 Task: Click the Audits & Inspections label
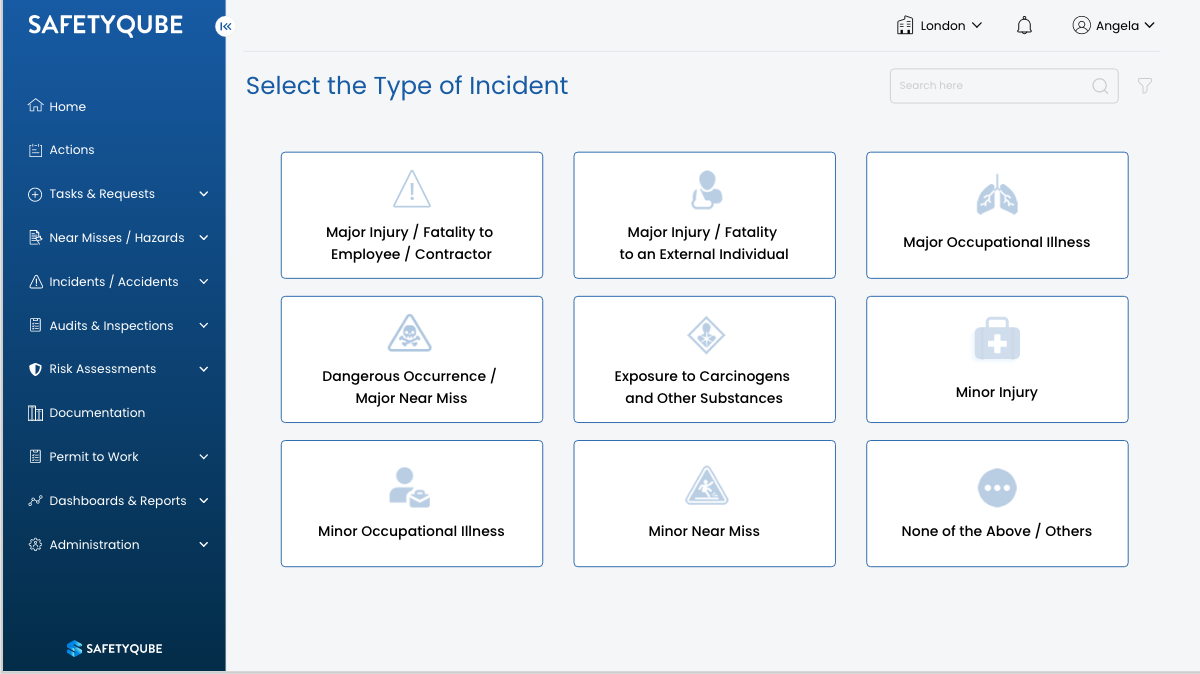click(111, 326)
